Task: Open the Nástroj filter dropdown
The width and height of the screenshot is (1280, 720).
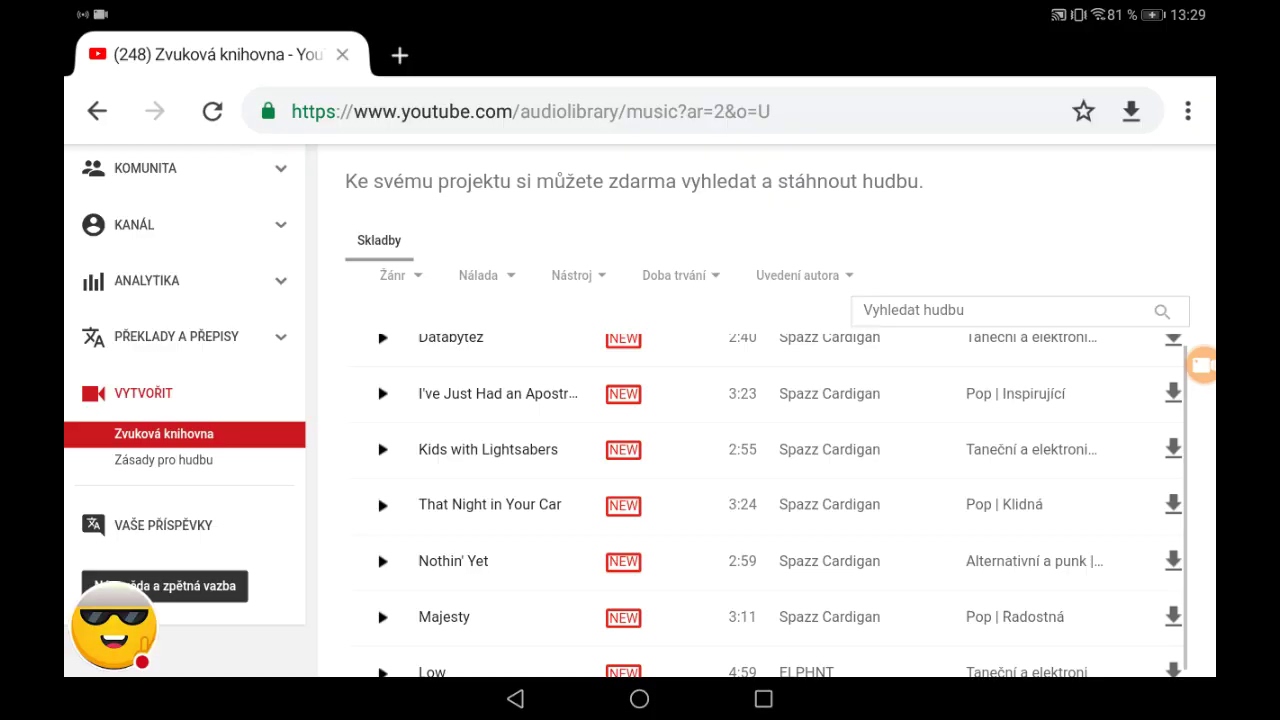Action: [579, 275]
